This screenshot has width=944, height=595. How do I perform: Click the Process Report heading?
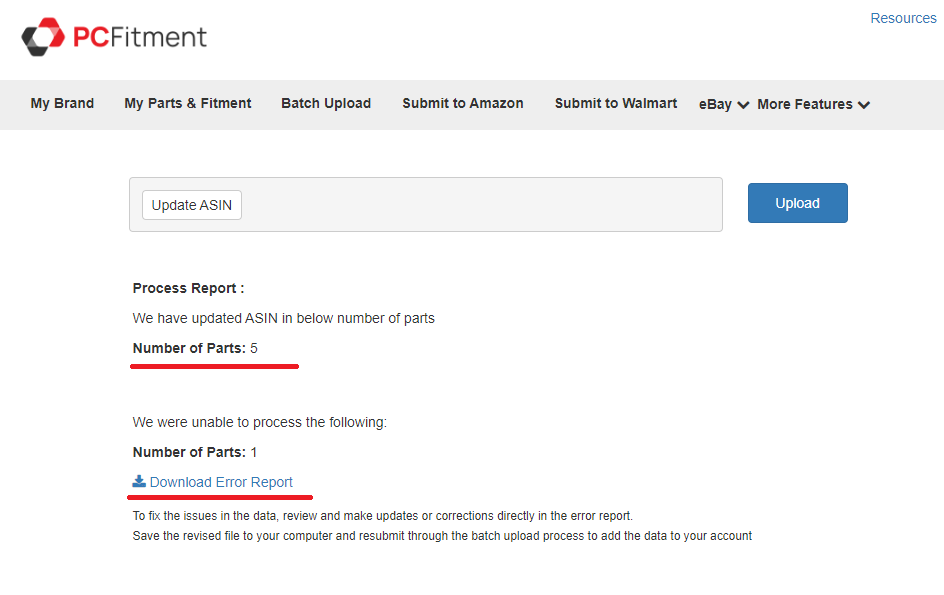pyautogui.click(x=188, y=288)
